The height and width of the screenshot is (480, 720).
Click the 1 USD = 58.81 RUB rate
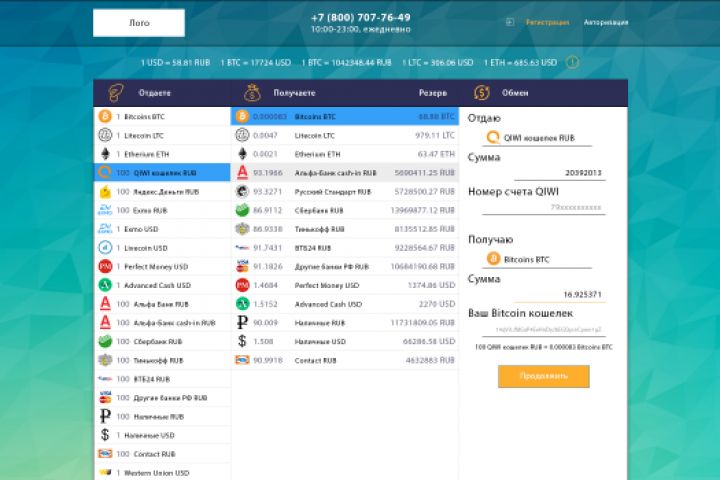175,62
